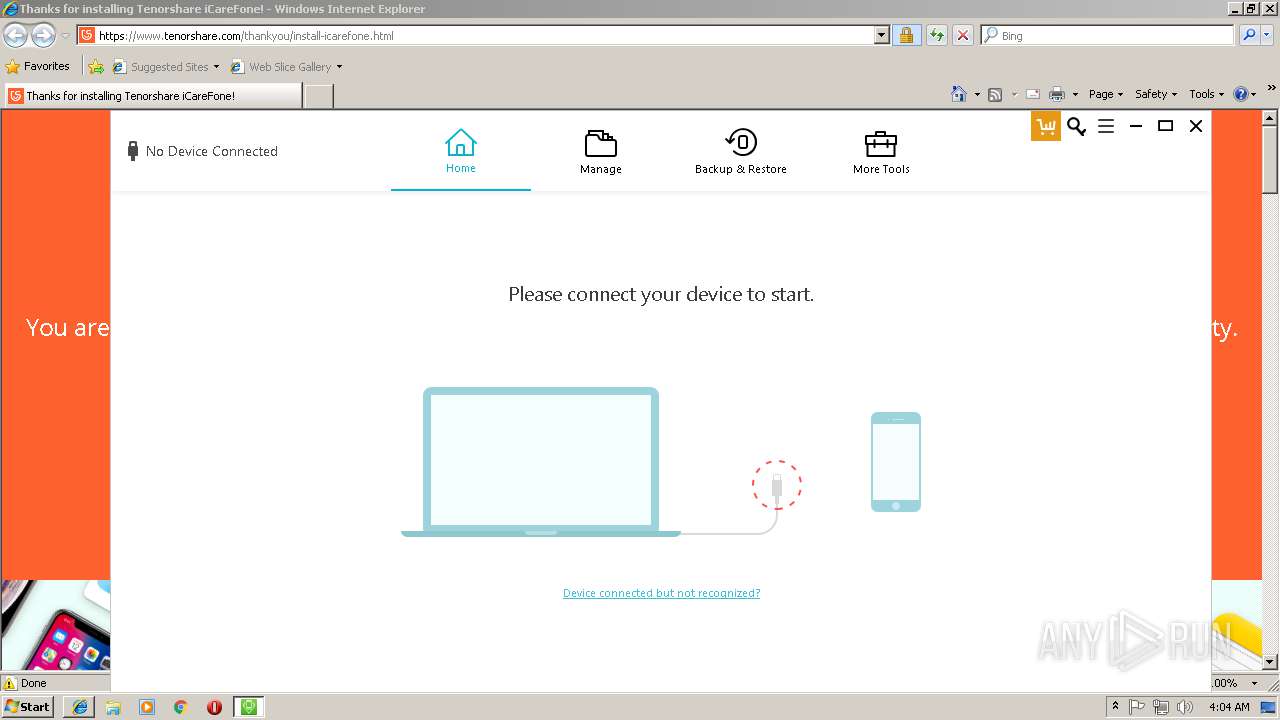Close the iCareFone window
The height and width of the screenshot is (720, 1280).
[x=1195, y=126]
